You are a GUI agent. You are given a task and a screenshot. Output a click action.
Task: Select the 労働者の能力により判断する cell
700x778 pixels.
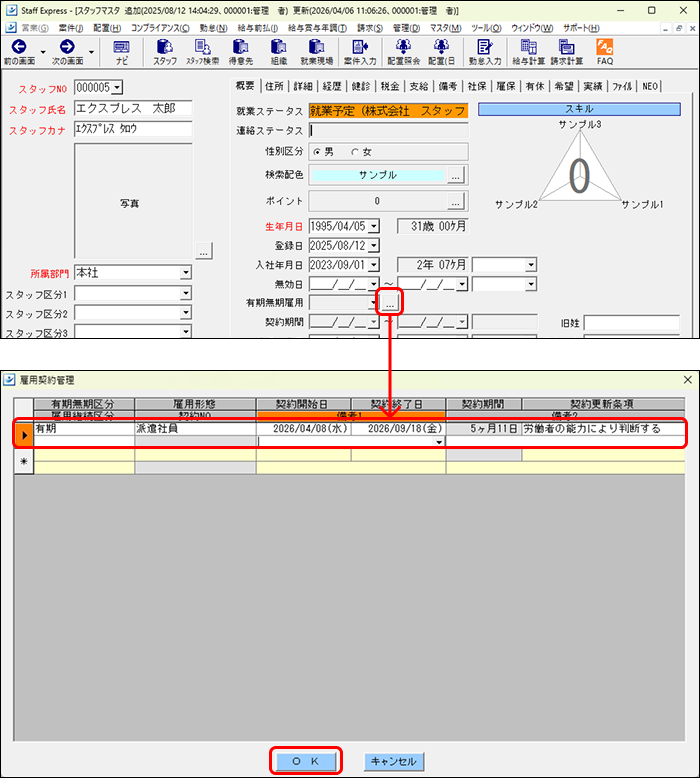click(603, 429)
